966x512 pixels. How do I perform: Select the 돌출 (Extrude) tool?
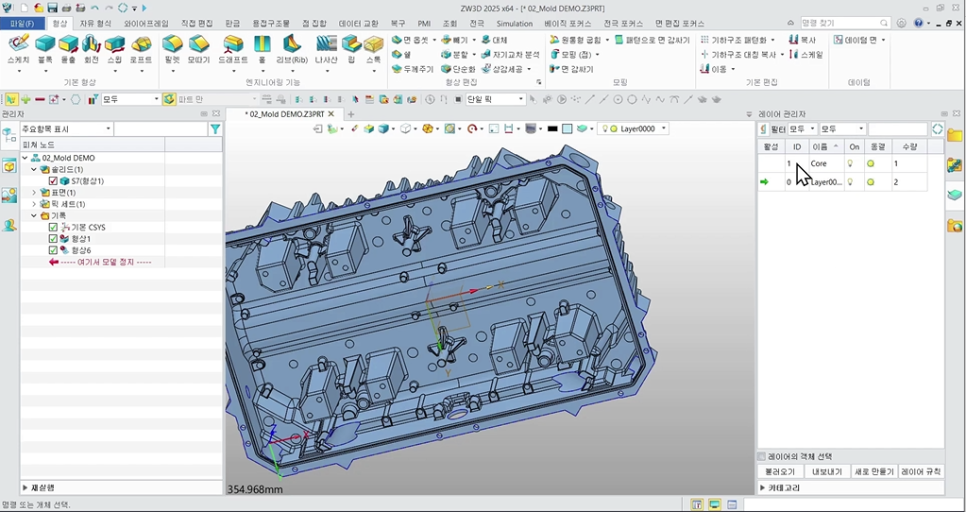point(68,44)
